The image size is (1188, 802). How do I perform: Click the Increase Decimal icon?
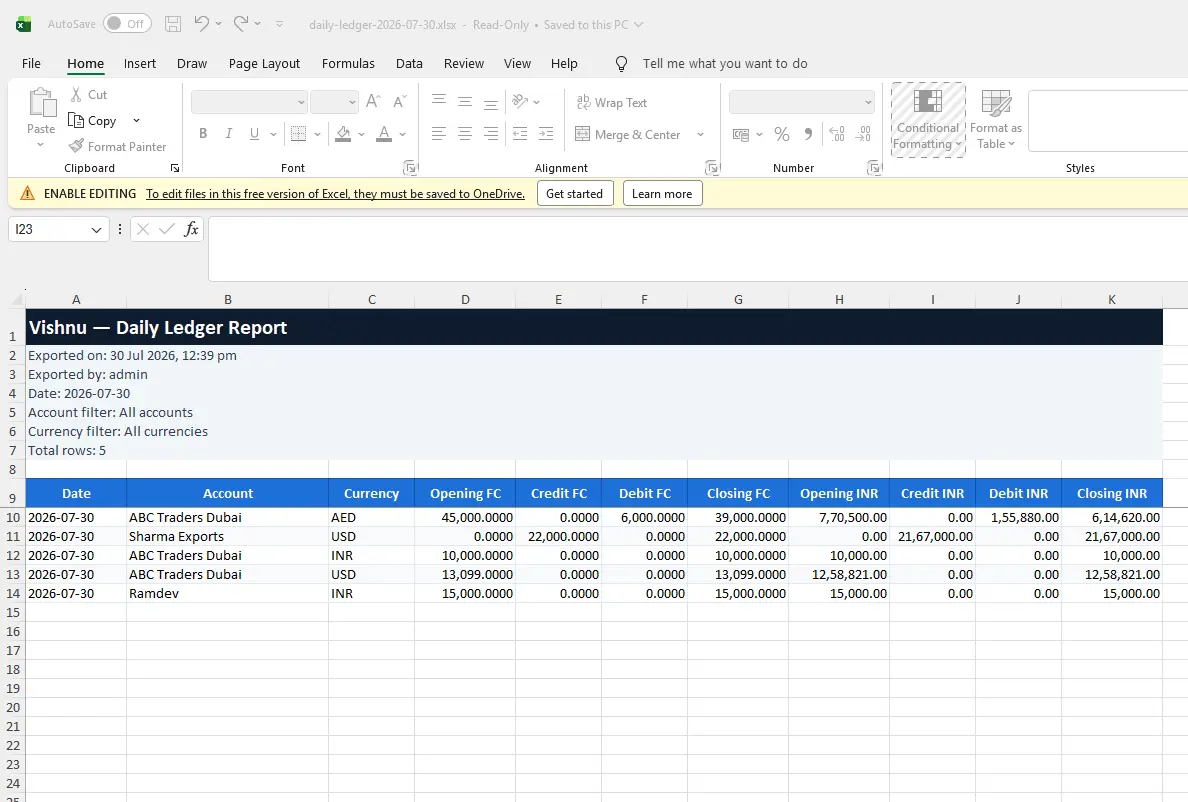click(x=836, y=135)
